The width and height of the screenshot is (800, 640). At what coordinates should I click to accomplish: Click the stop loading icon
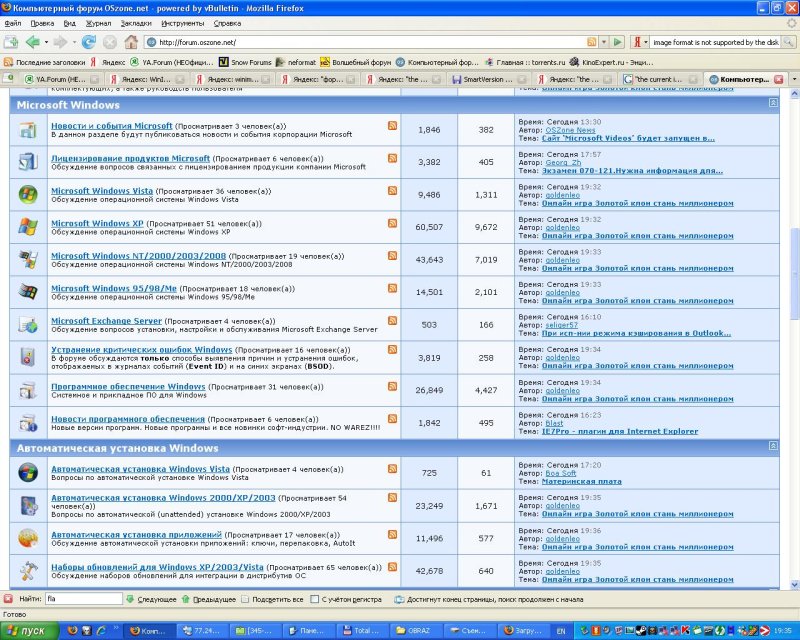(109, 42)
